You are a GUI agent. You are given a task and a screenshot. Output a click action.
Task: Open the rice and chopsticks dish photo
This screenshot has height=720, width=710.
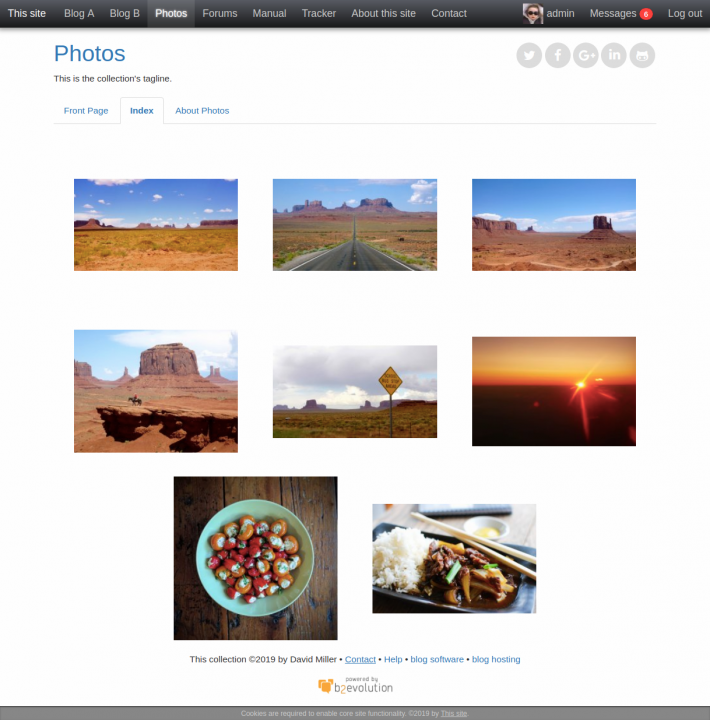click(454, 558)
